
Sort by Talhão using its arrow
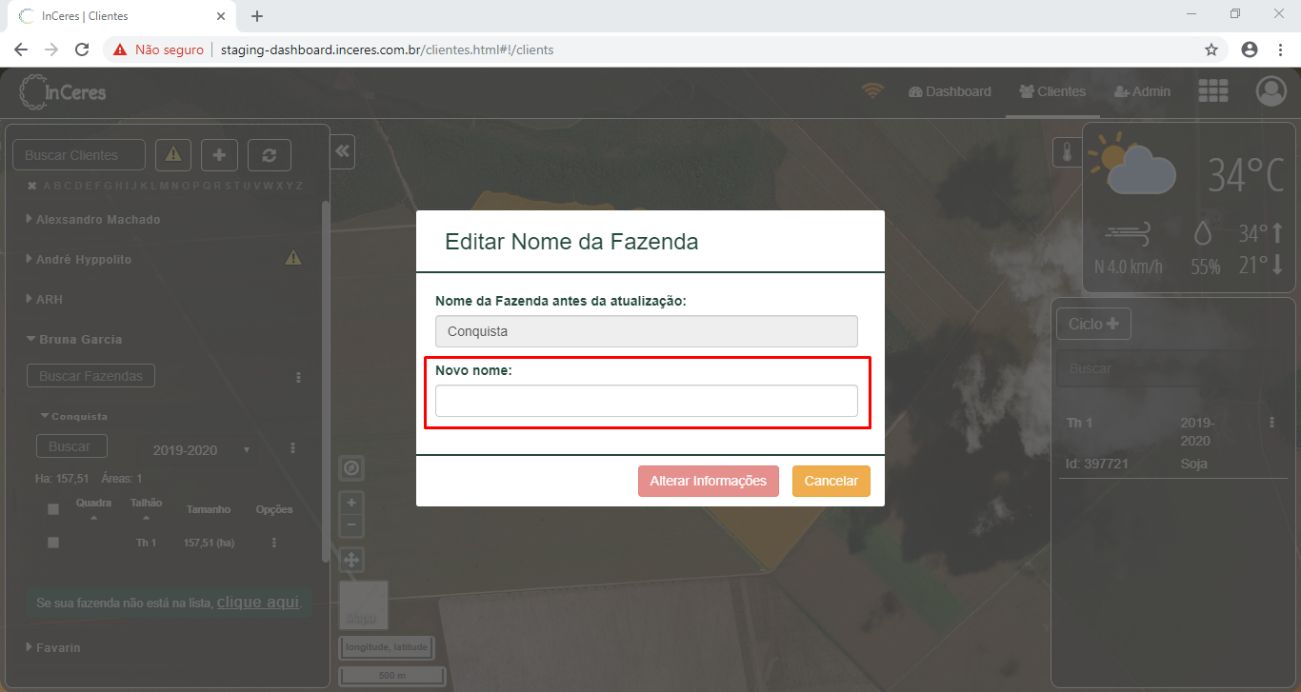[146, 518]
